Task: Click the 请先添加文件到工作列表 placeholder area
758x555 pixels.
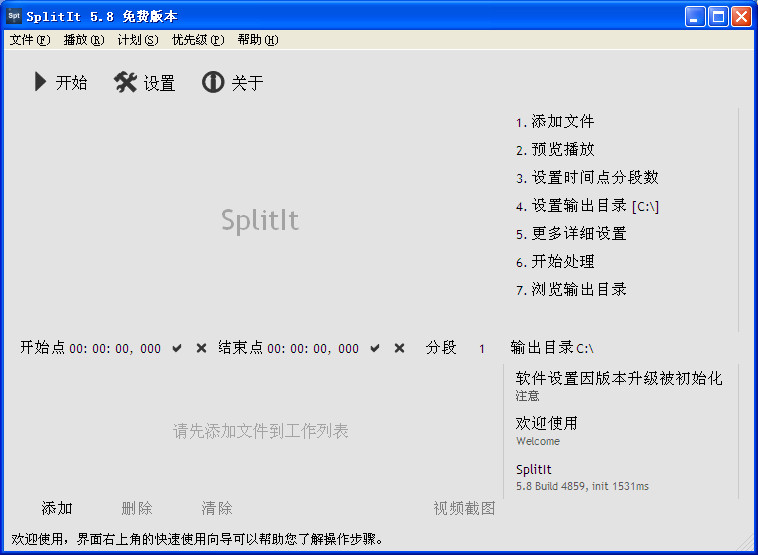Action: click(261, 431)
